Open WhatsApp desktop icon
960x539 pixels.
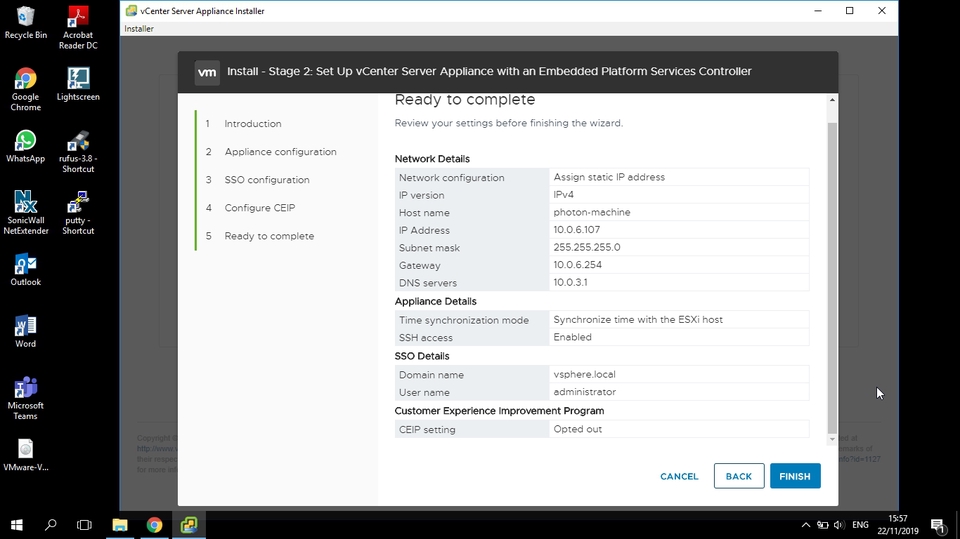point(26,146)
